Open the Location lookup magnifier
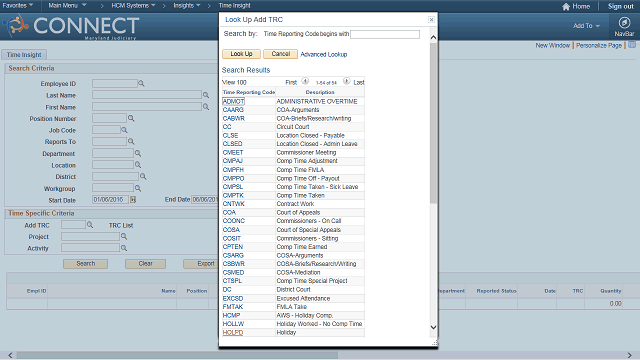This screenshot has height=360, width=640. 138,165
